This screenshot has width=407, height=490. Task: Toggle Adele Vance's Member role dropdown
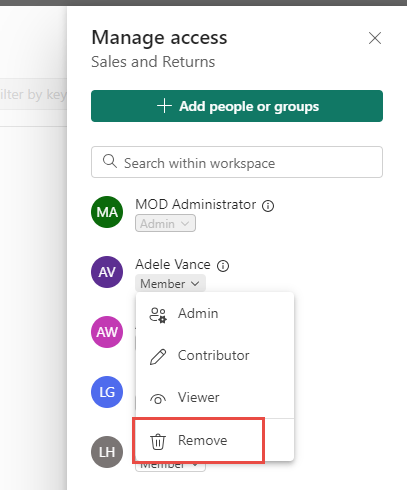pos(170,284)
